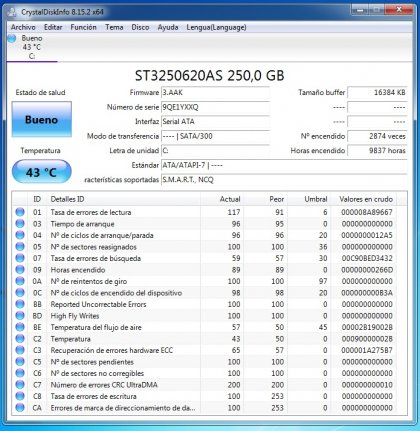Click status orb for Reported Uncorrectable Errors
The height and width of the screenshot is (431, 420).
tap(20, 304)
